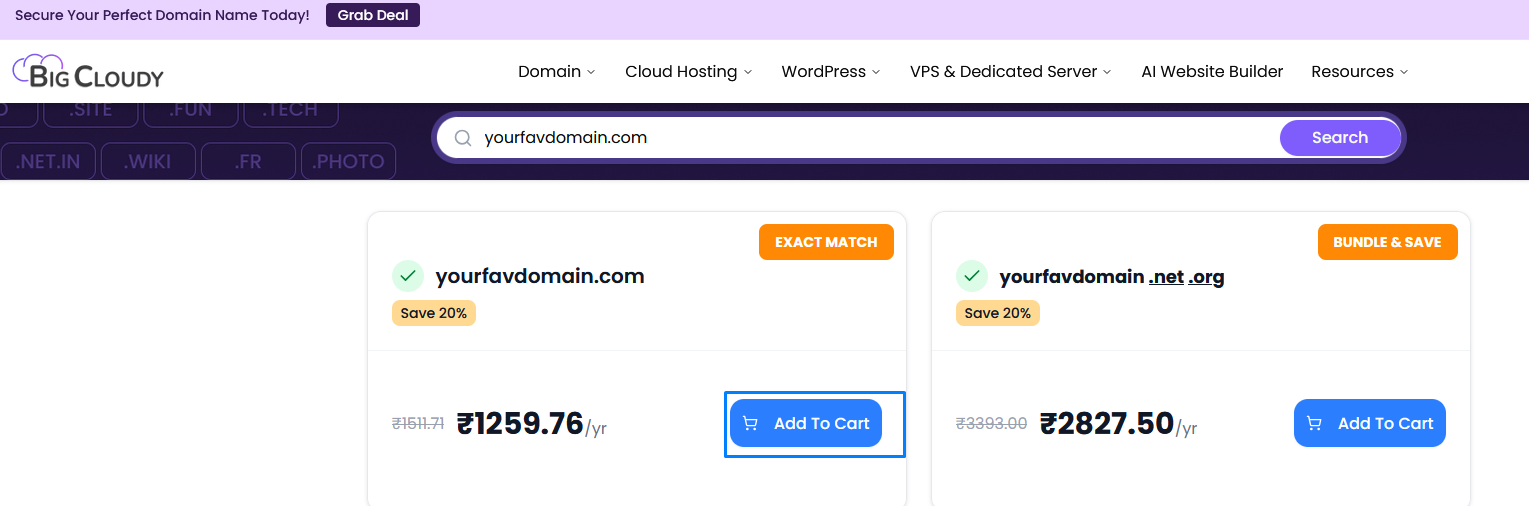Click the .SITE extension tile
The image size is (1529, 506).
tap(91, 110)
